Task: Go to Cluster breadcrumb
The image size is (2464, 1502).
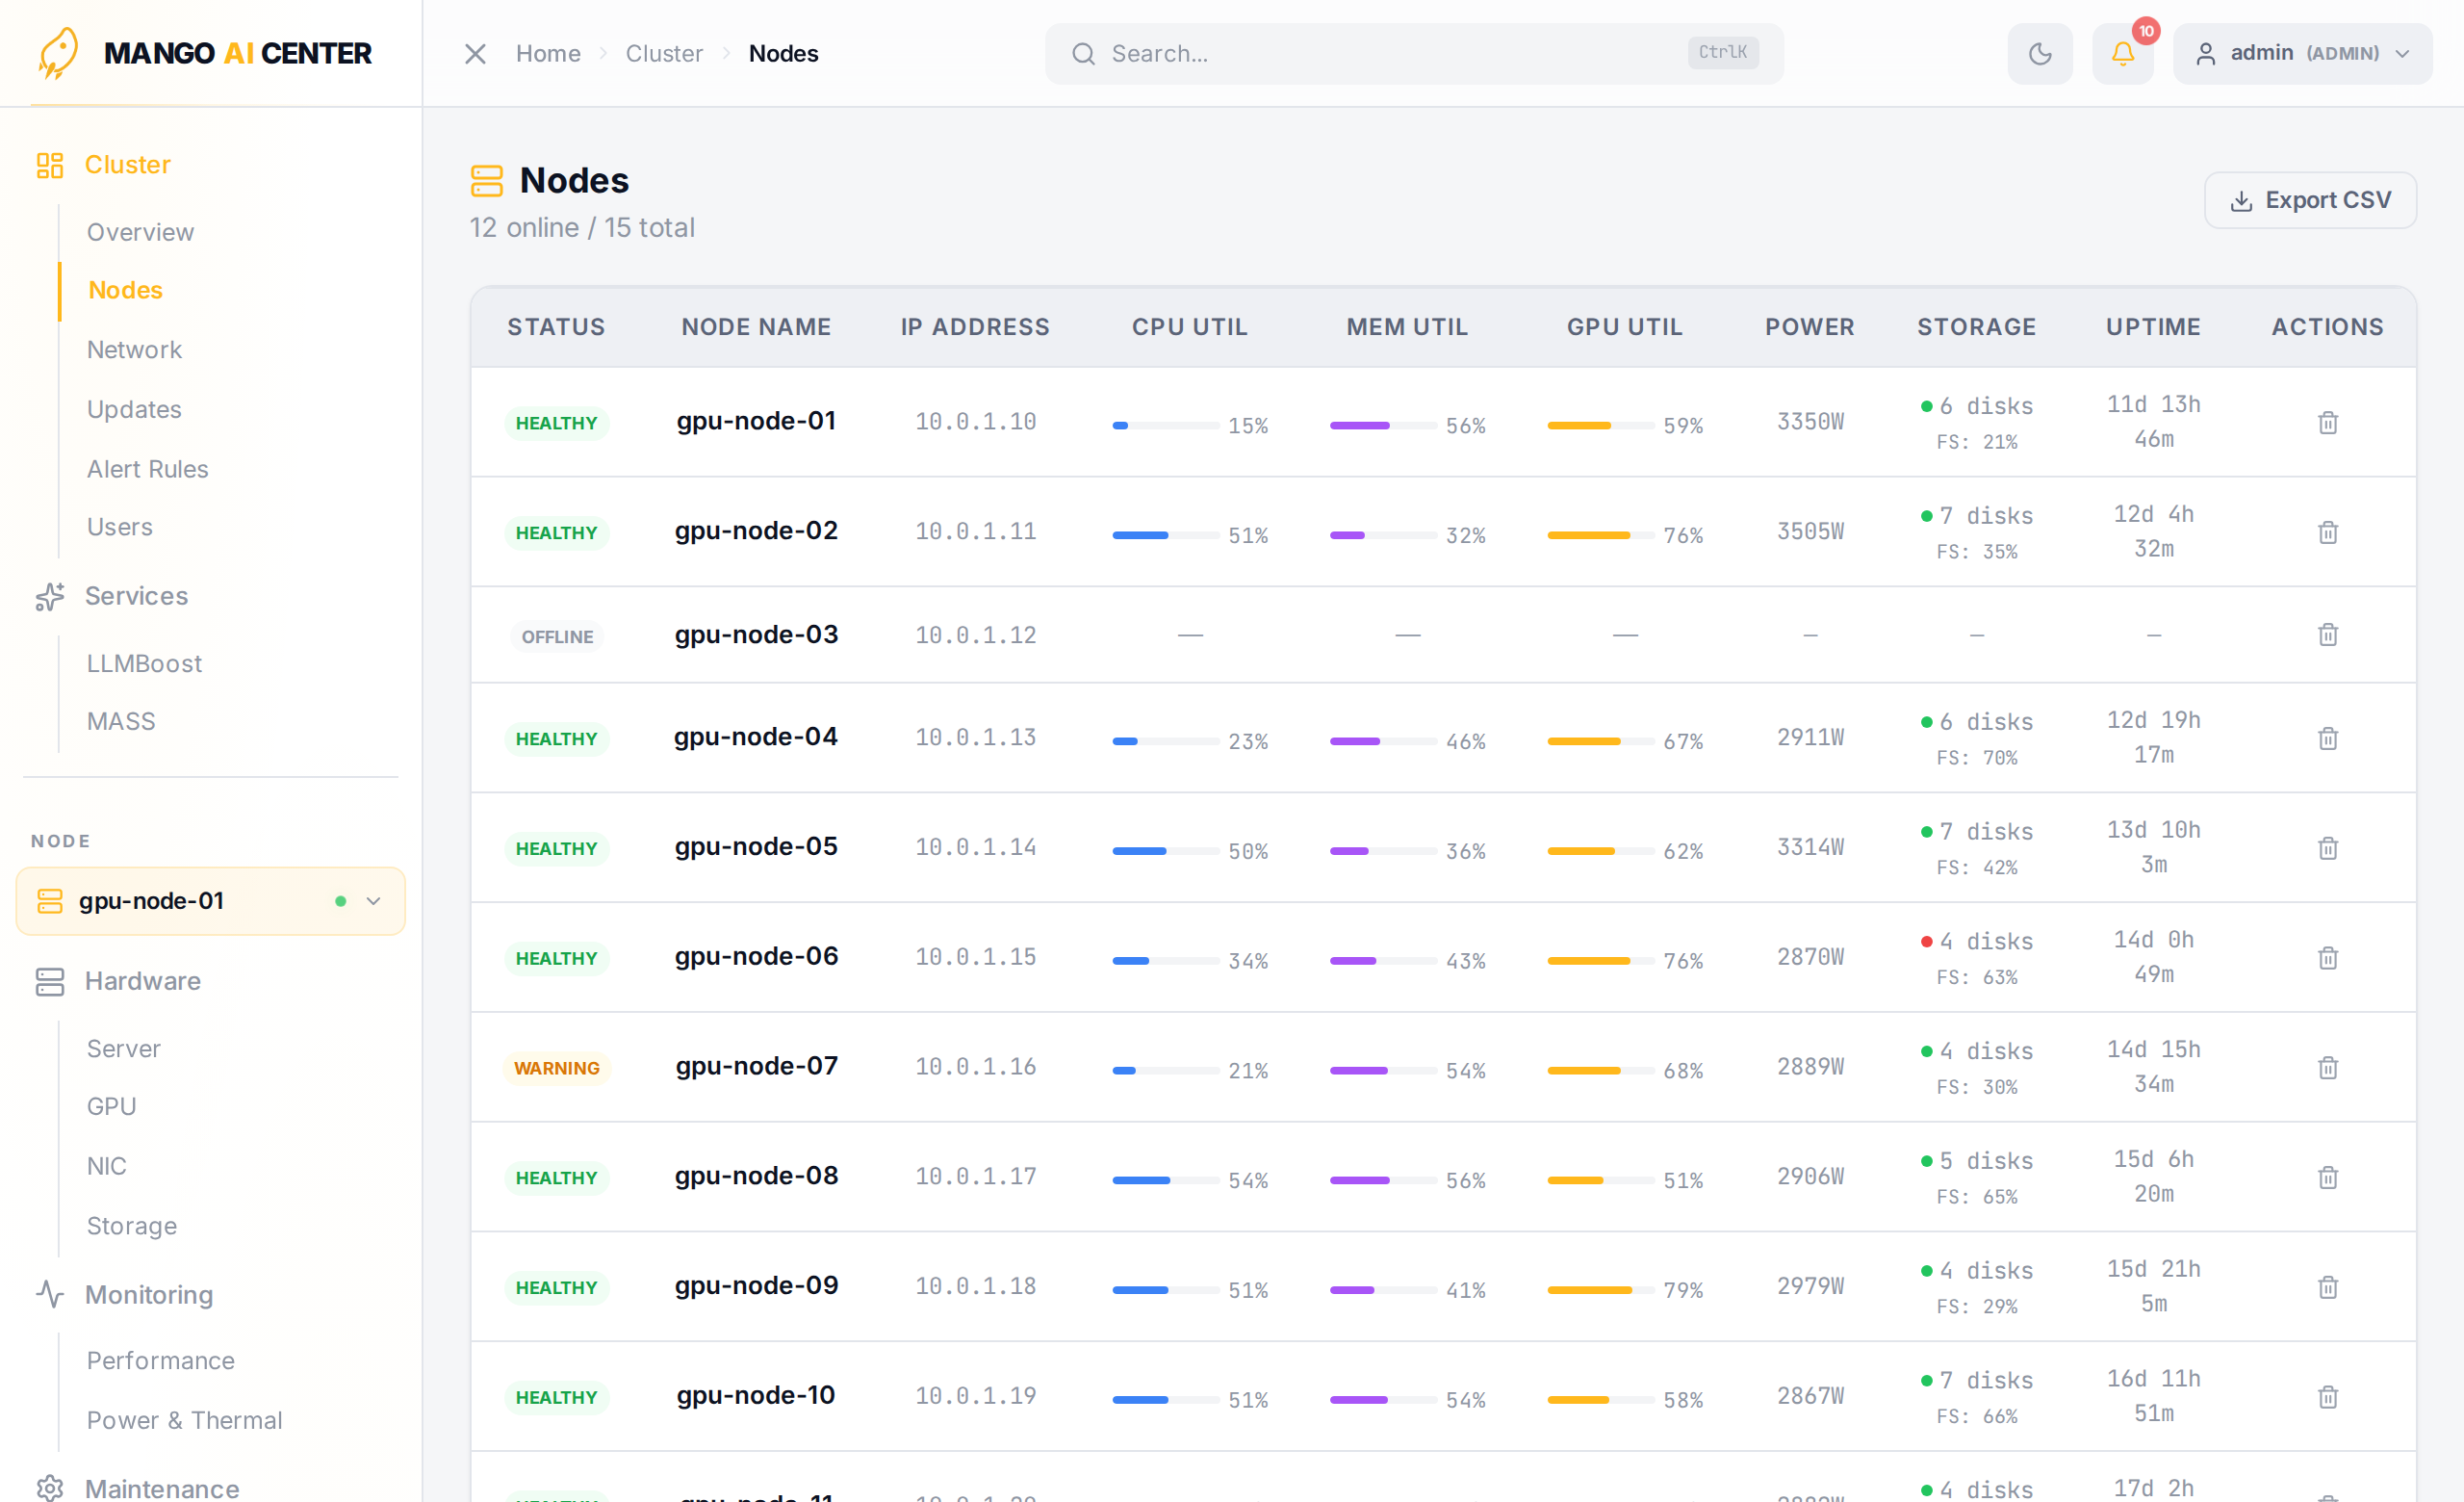Action: (664, 54)
